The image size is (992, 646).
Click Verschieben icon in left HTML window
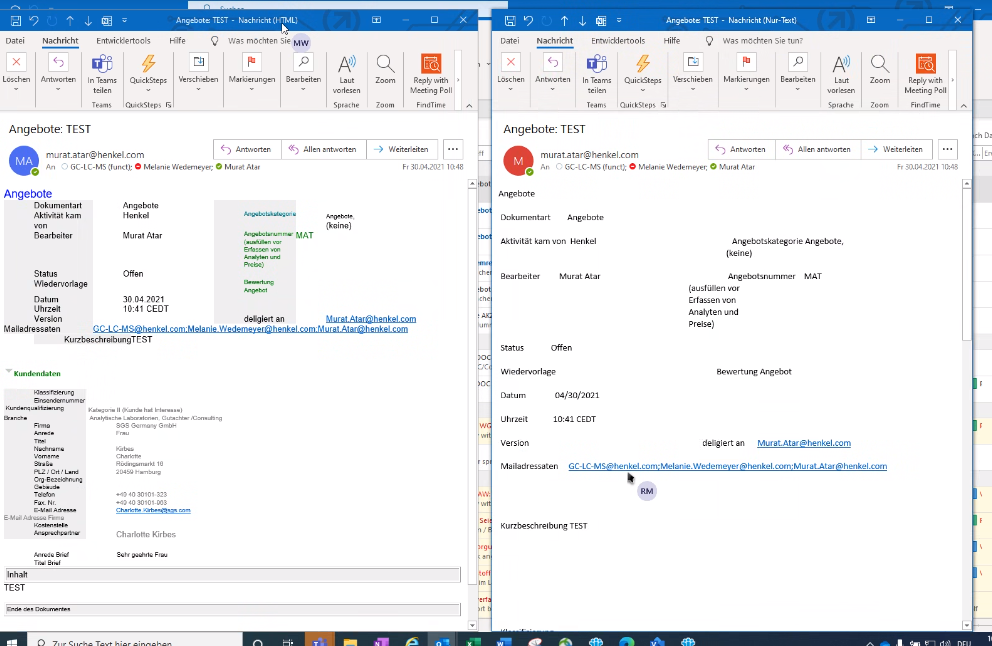click(x=199, y=62)
